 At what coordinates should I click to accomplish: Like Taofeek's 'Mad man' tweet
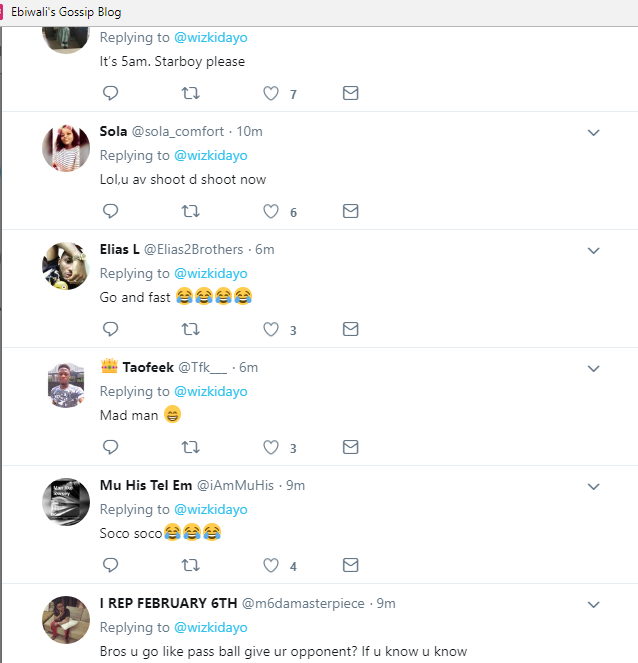click(270, 447)
